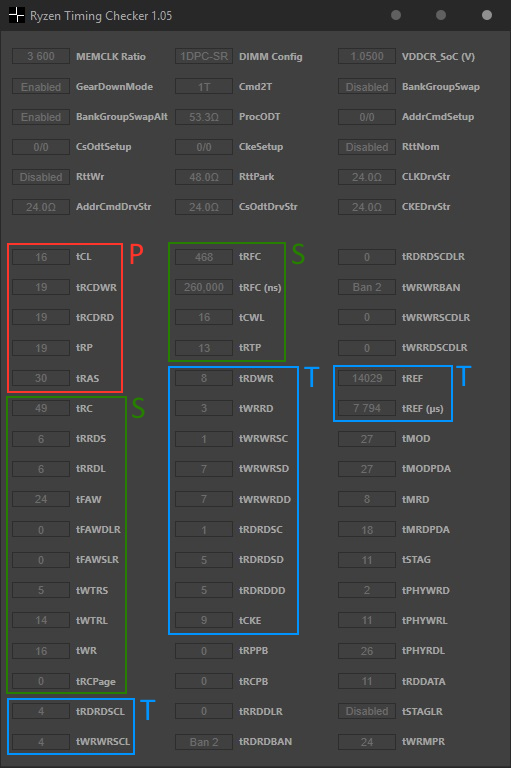Select the tRFC value field 468
Screen dimensions: 511x768
[x=204, y=257]
